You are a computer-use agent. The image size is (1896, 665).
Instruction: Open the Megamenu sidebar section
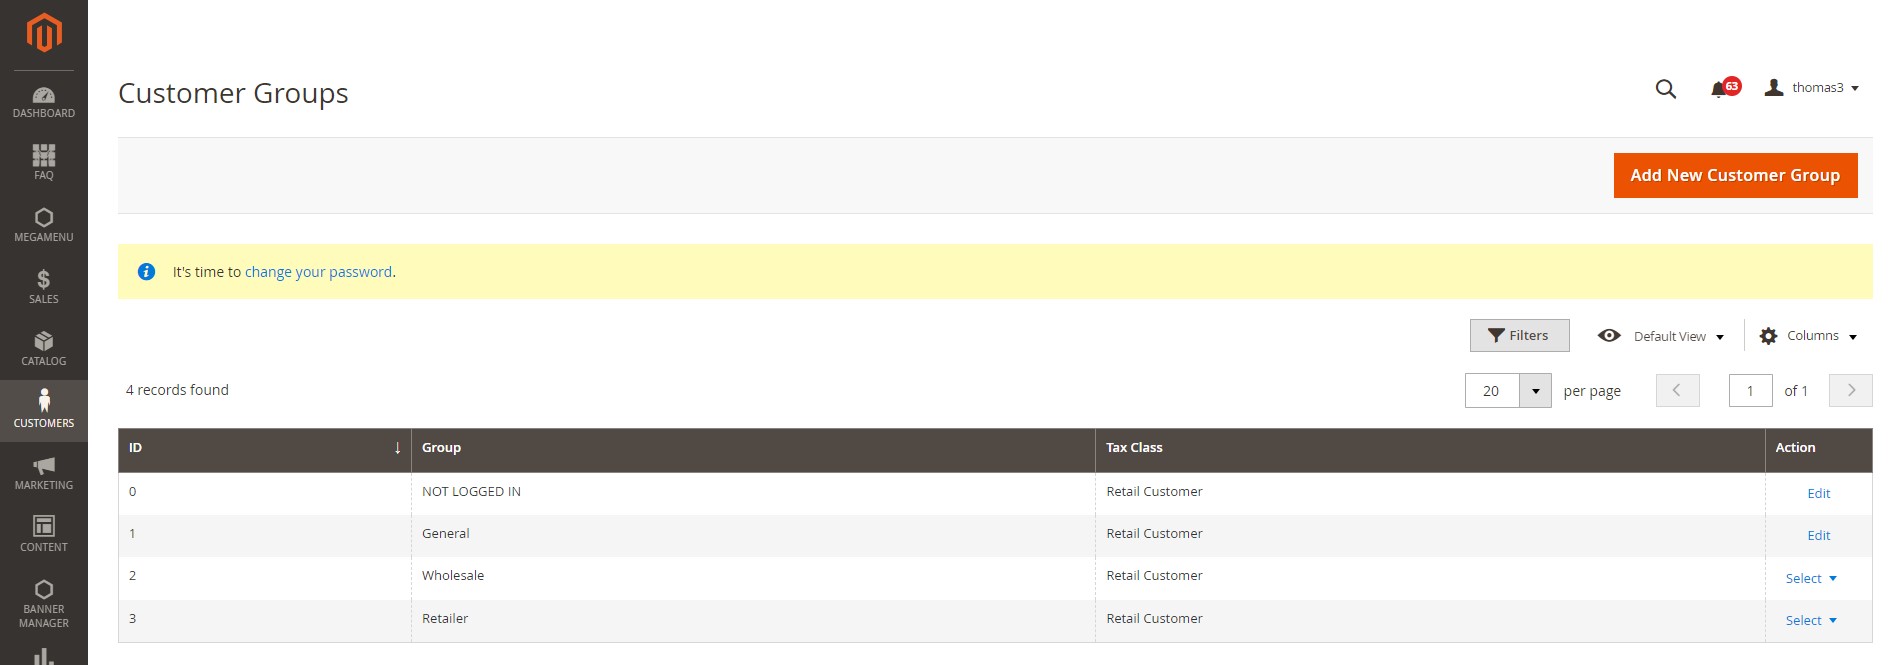(44, 225)
